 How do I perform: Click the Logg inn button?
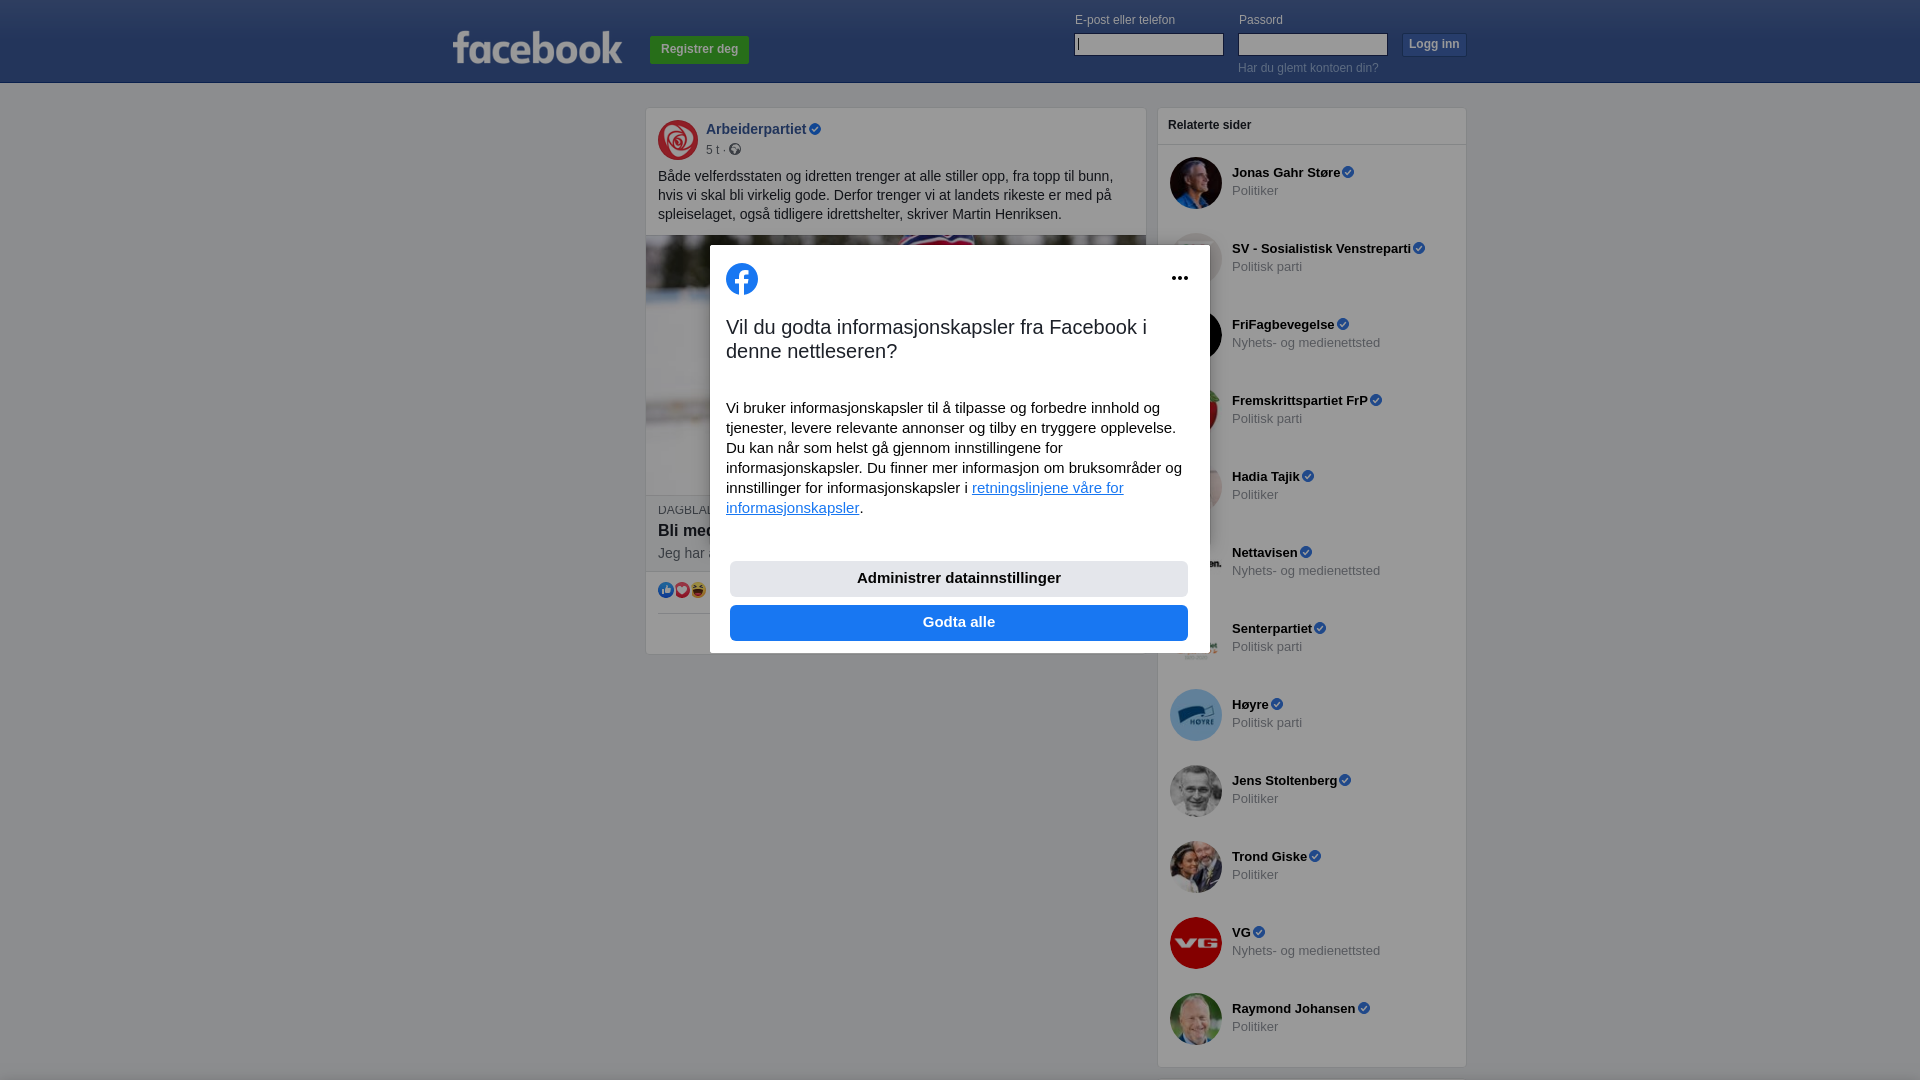point(1434,45)
